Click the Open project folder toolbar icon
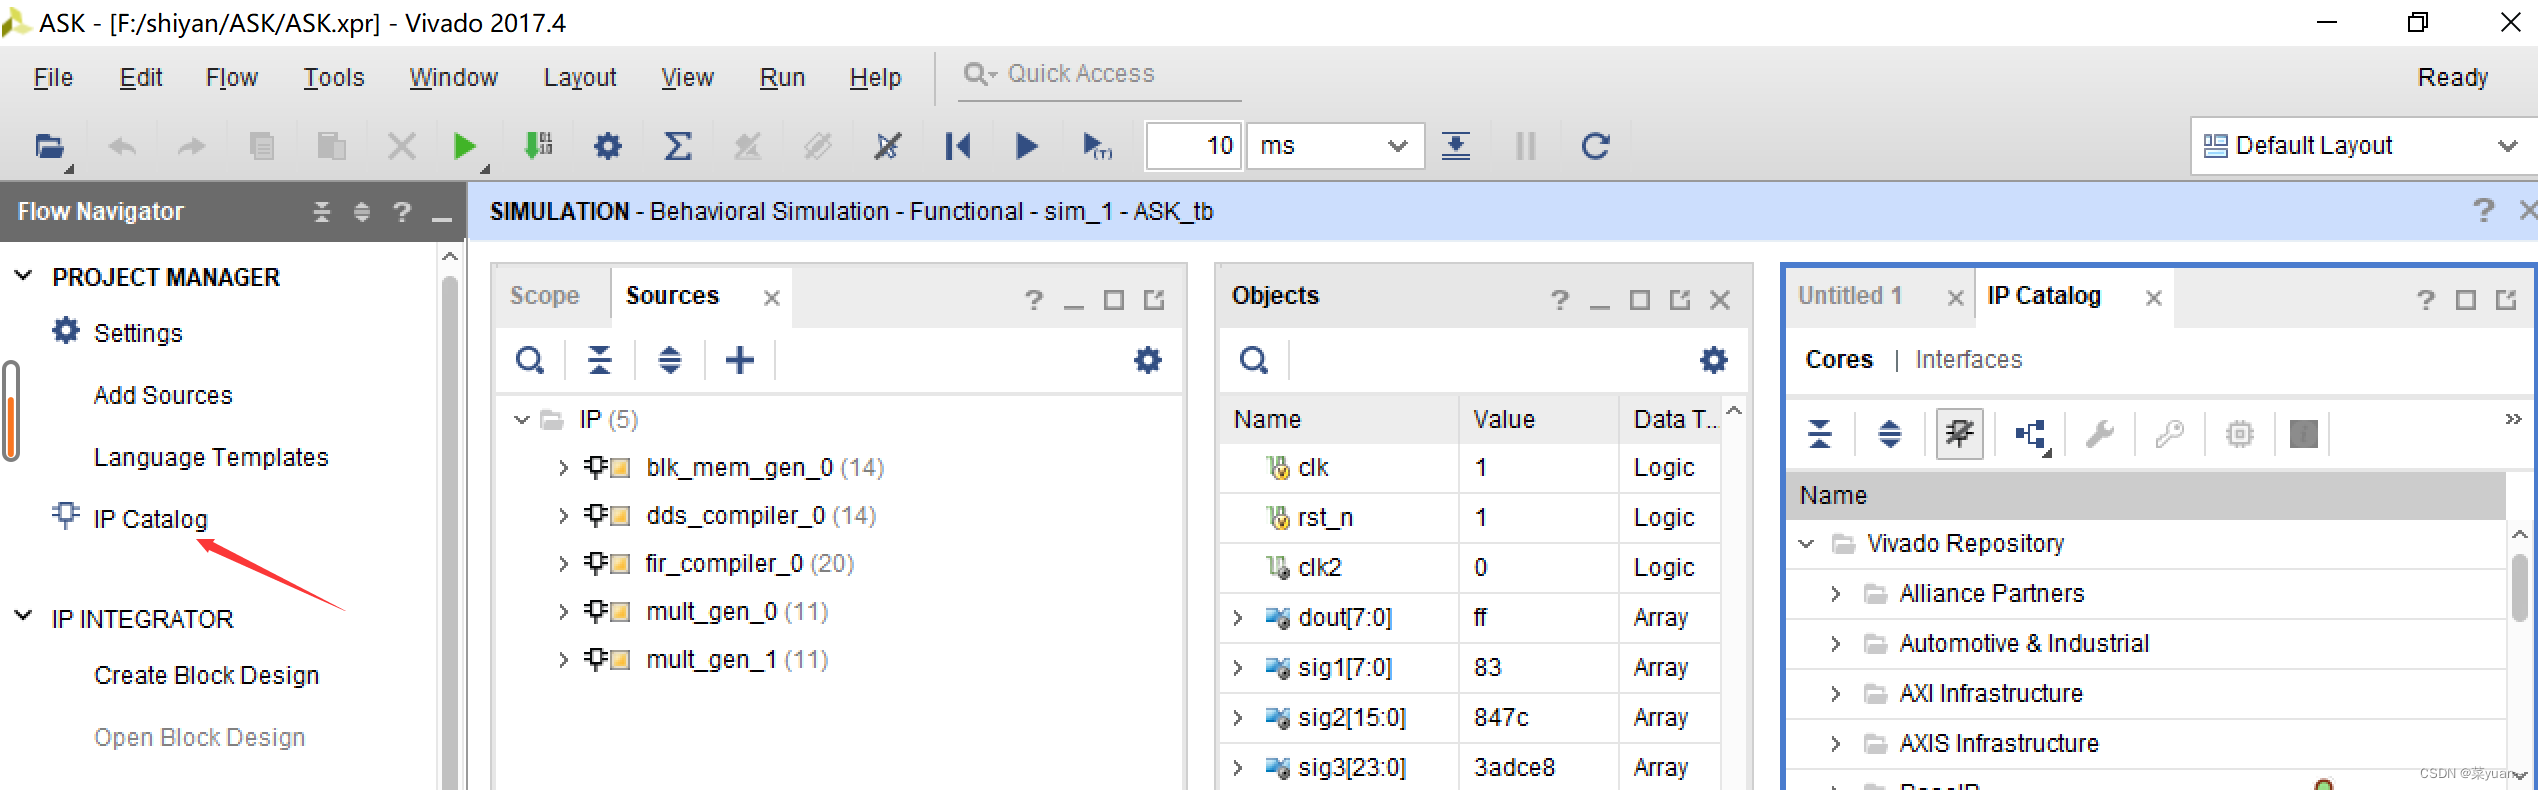2538x790 pixels. point(49,146)
